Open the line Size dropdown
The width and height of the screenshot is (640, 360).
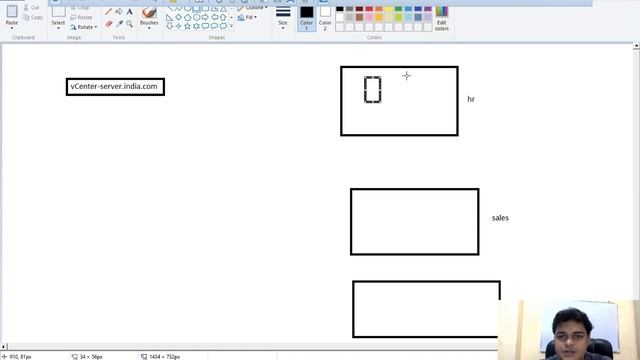click(283, 18)
